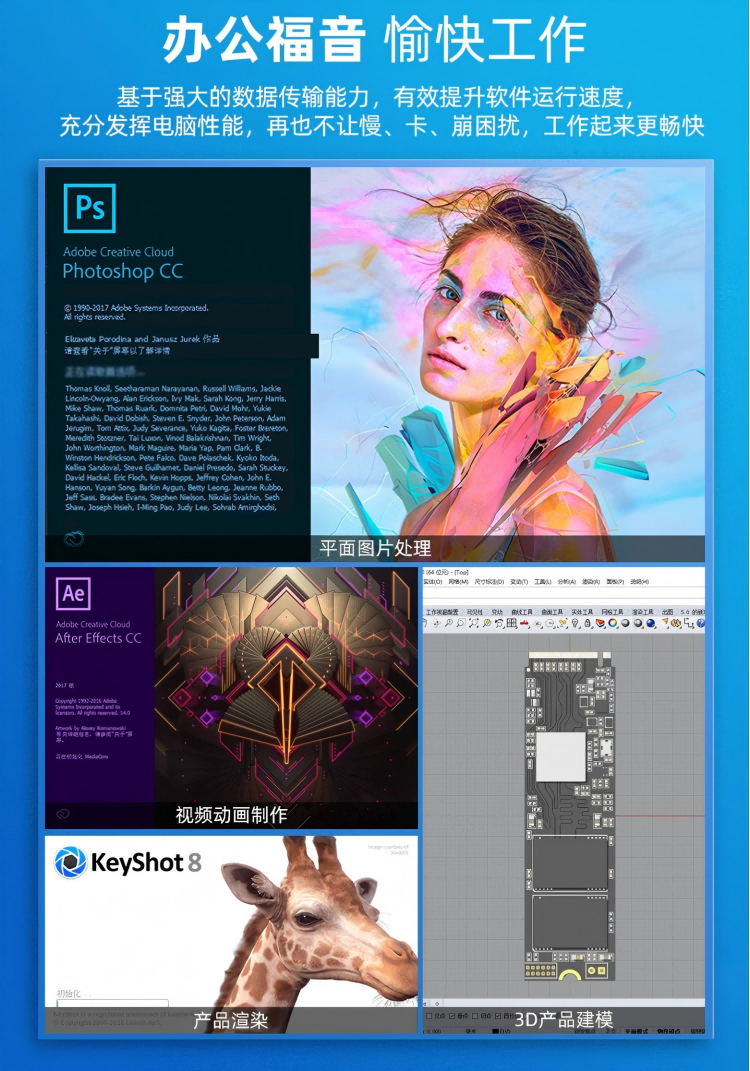Switch to the 出图 toolbar tab
This screenshot has height=1071, width=750.
coord(667,612)
